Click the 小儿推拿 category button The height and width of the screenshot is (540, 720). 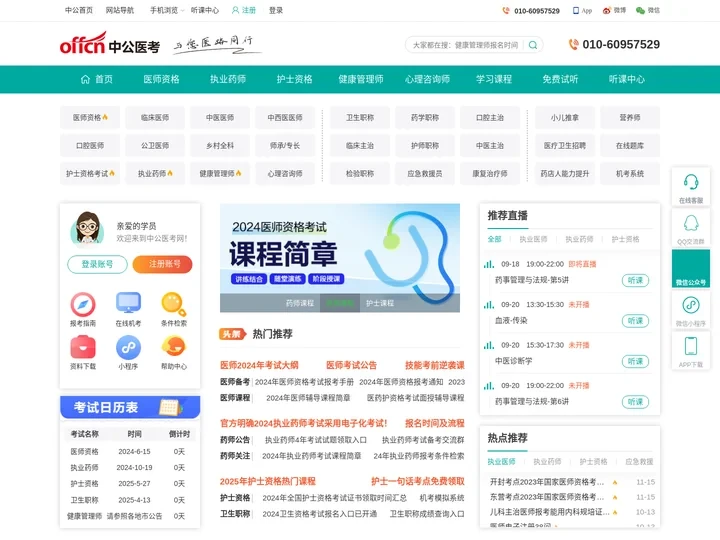click(x=565, y=118)
